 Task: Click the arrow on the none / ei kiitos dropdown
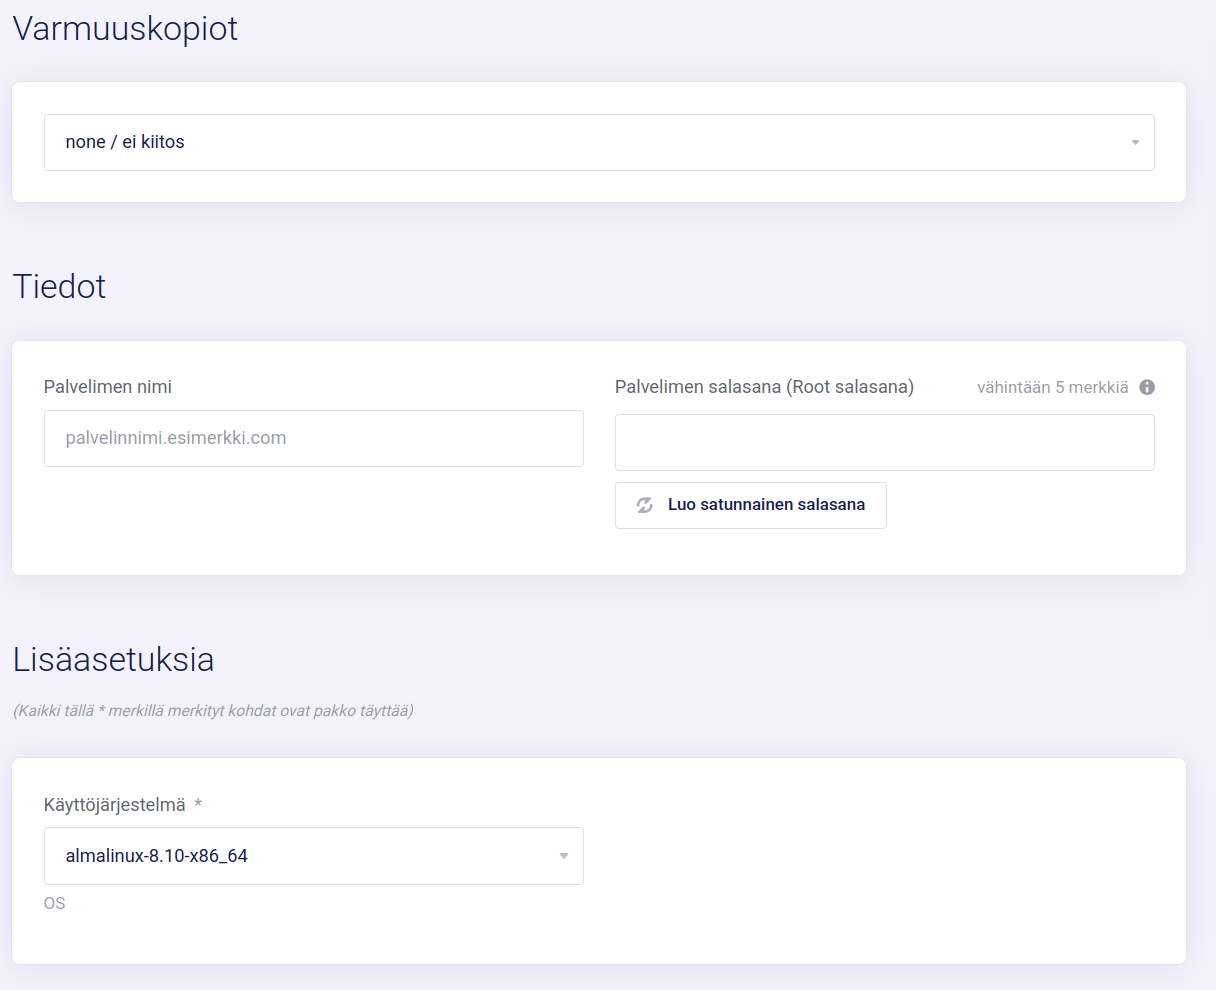1135,143
